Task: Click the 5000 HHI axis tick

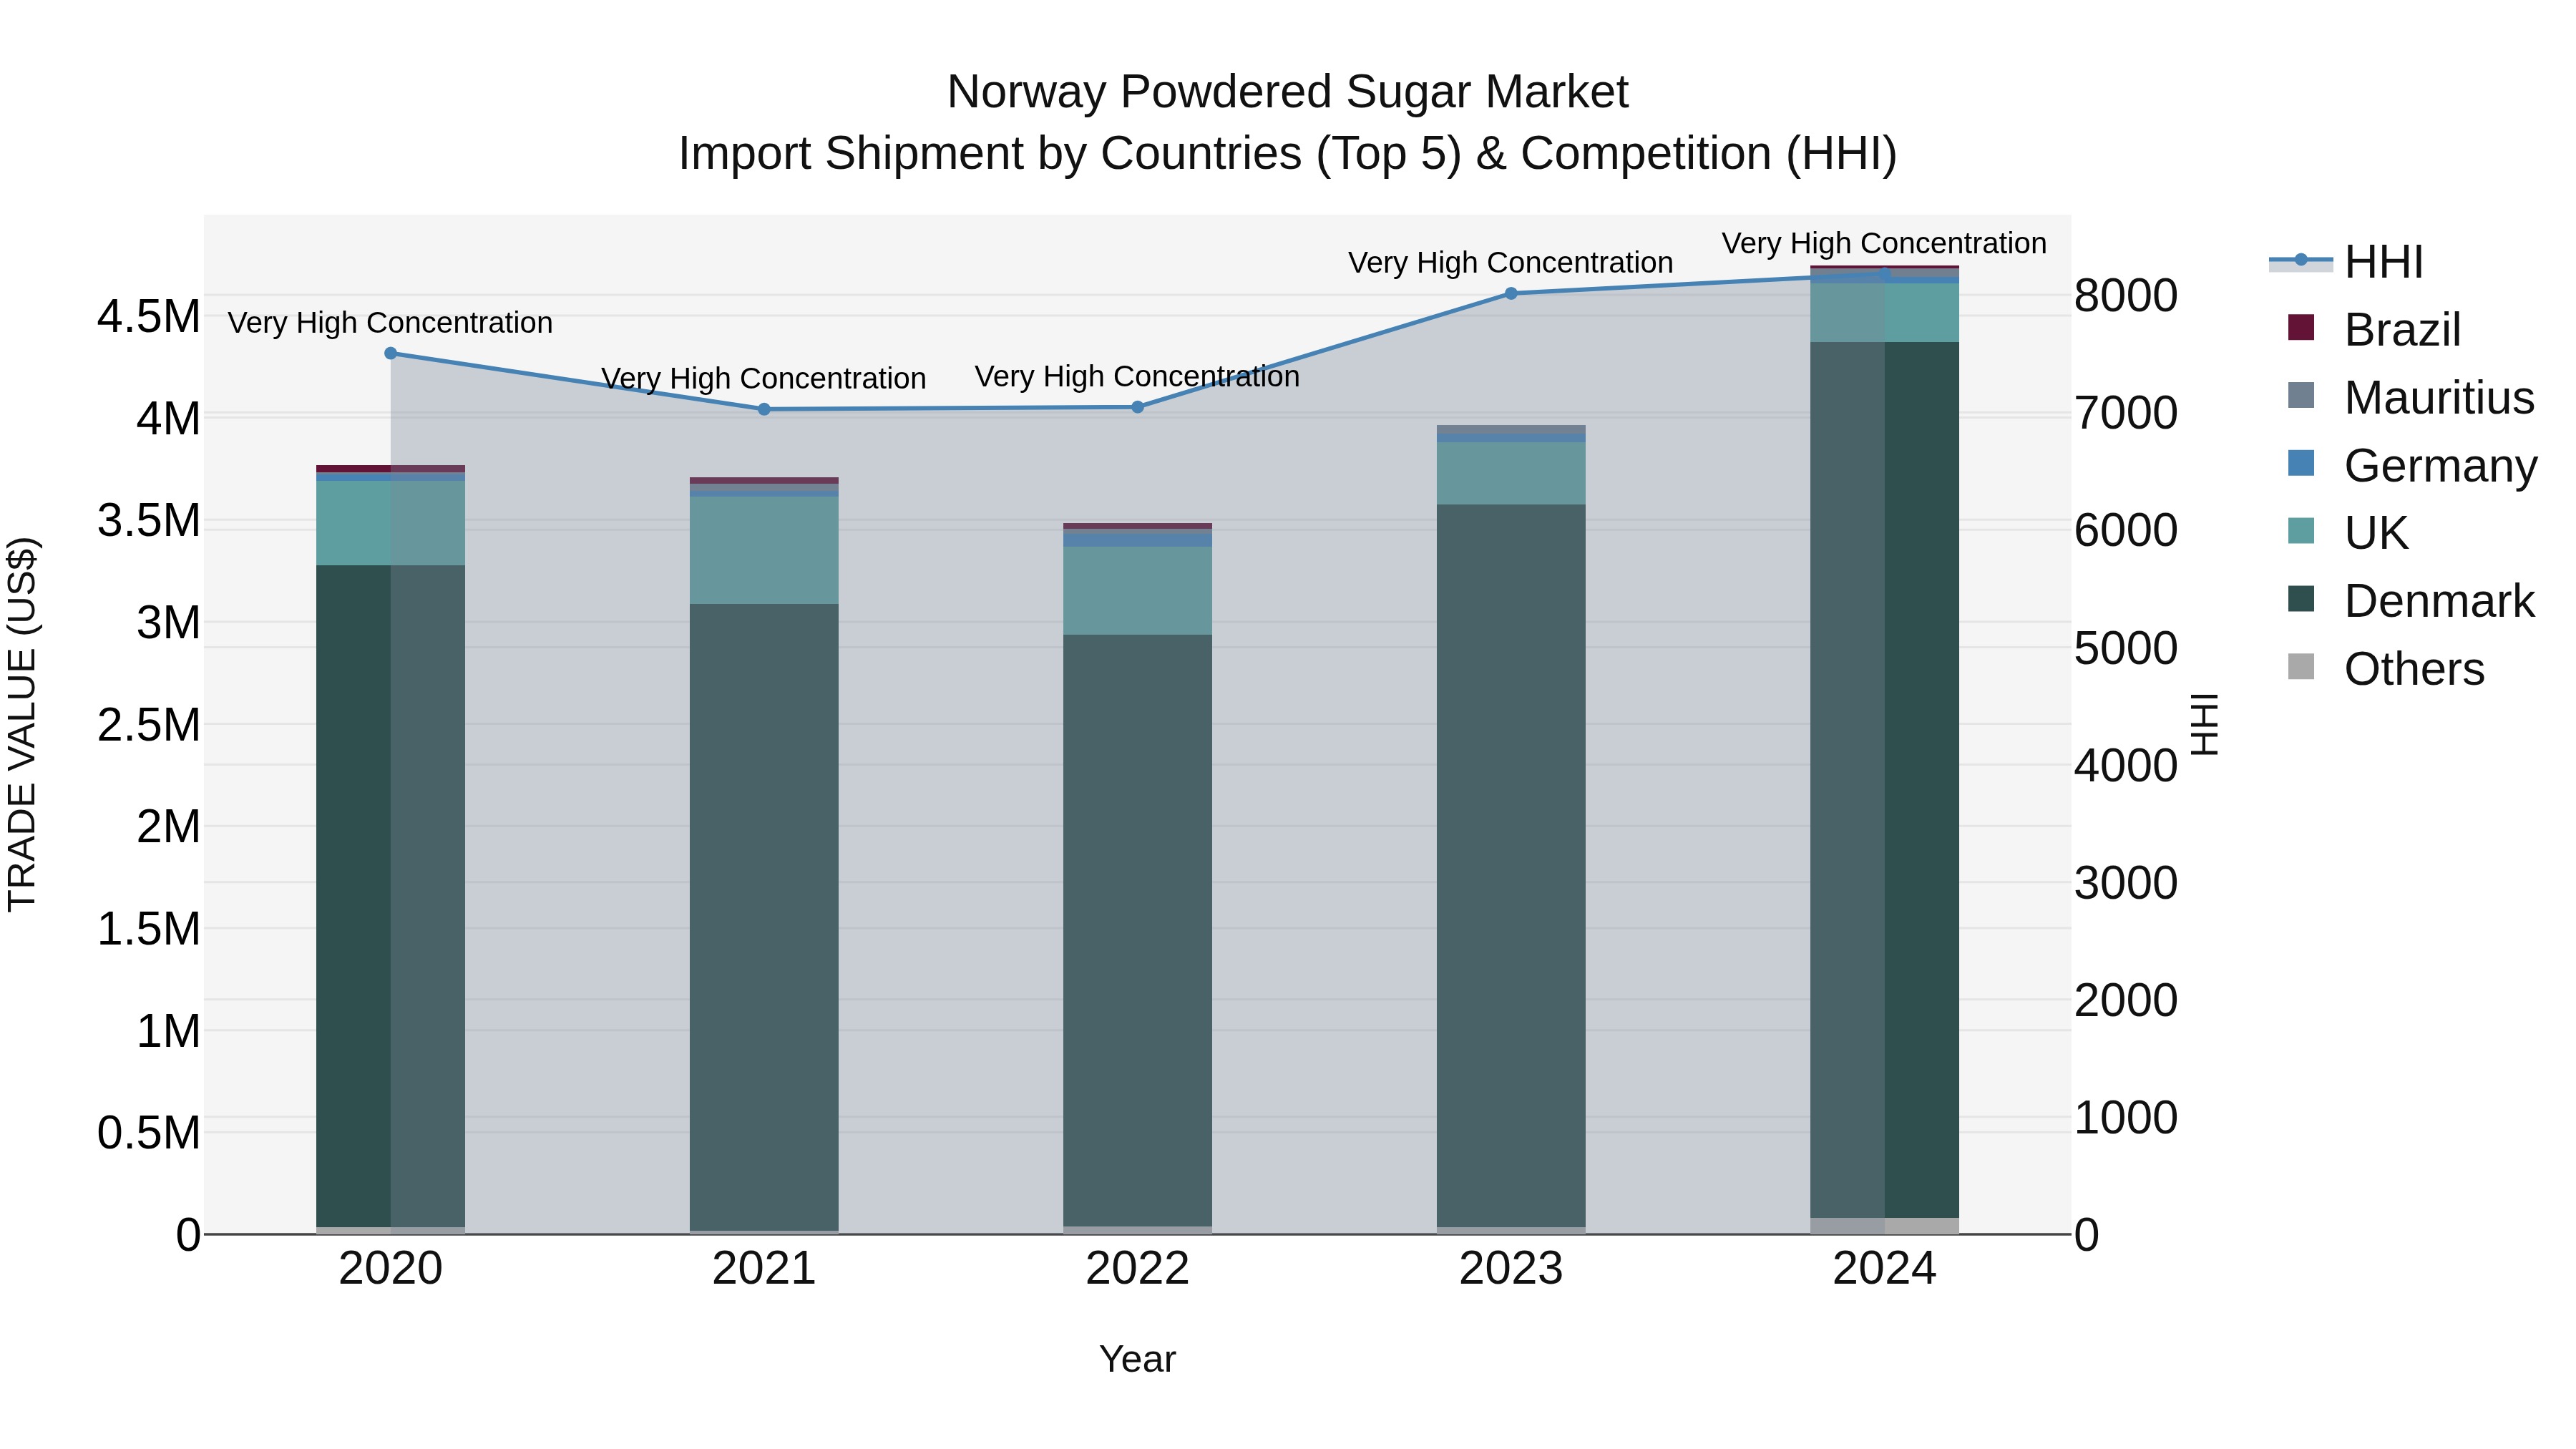Action: pos(2126,648)
